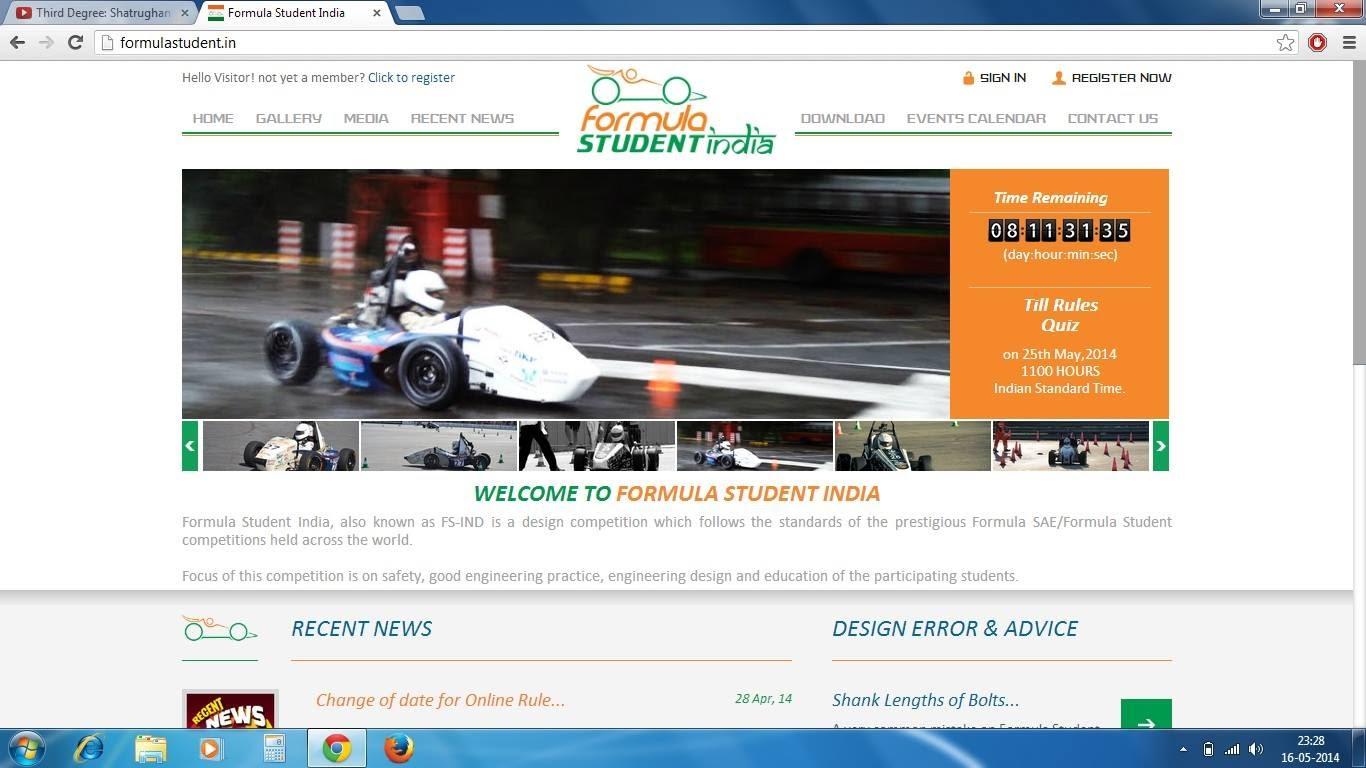1366x768 pixels.
Task: Open the Windows Start menu
Action: [25, 748]
